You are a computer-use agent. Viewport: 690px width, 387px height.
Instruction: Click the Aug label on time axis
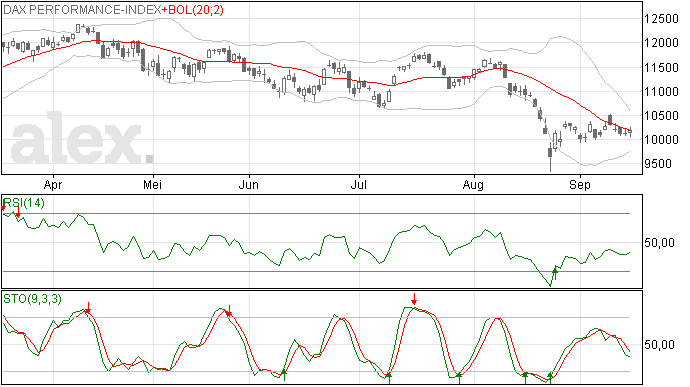[x=473, y=184]
